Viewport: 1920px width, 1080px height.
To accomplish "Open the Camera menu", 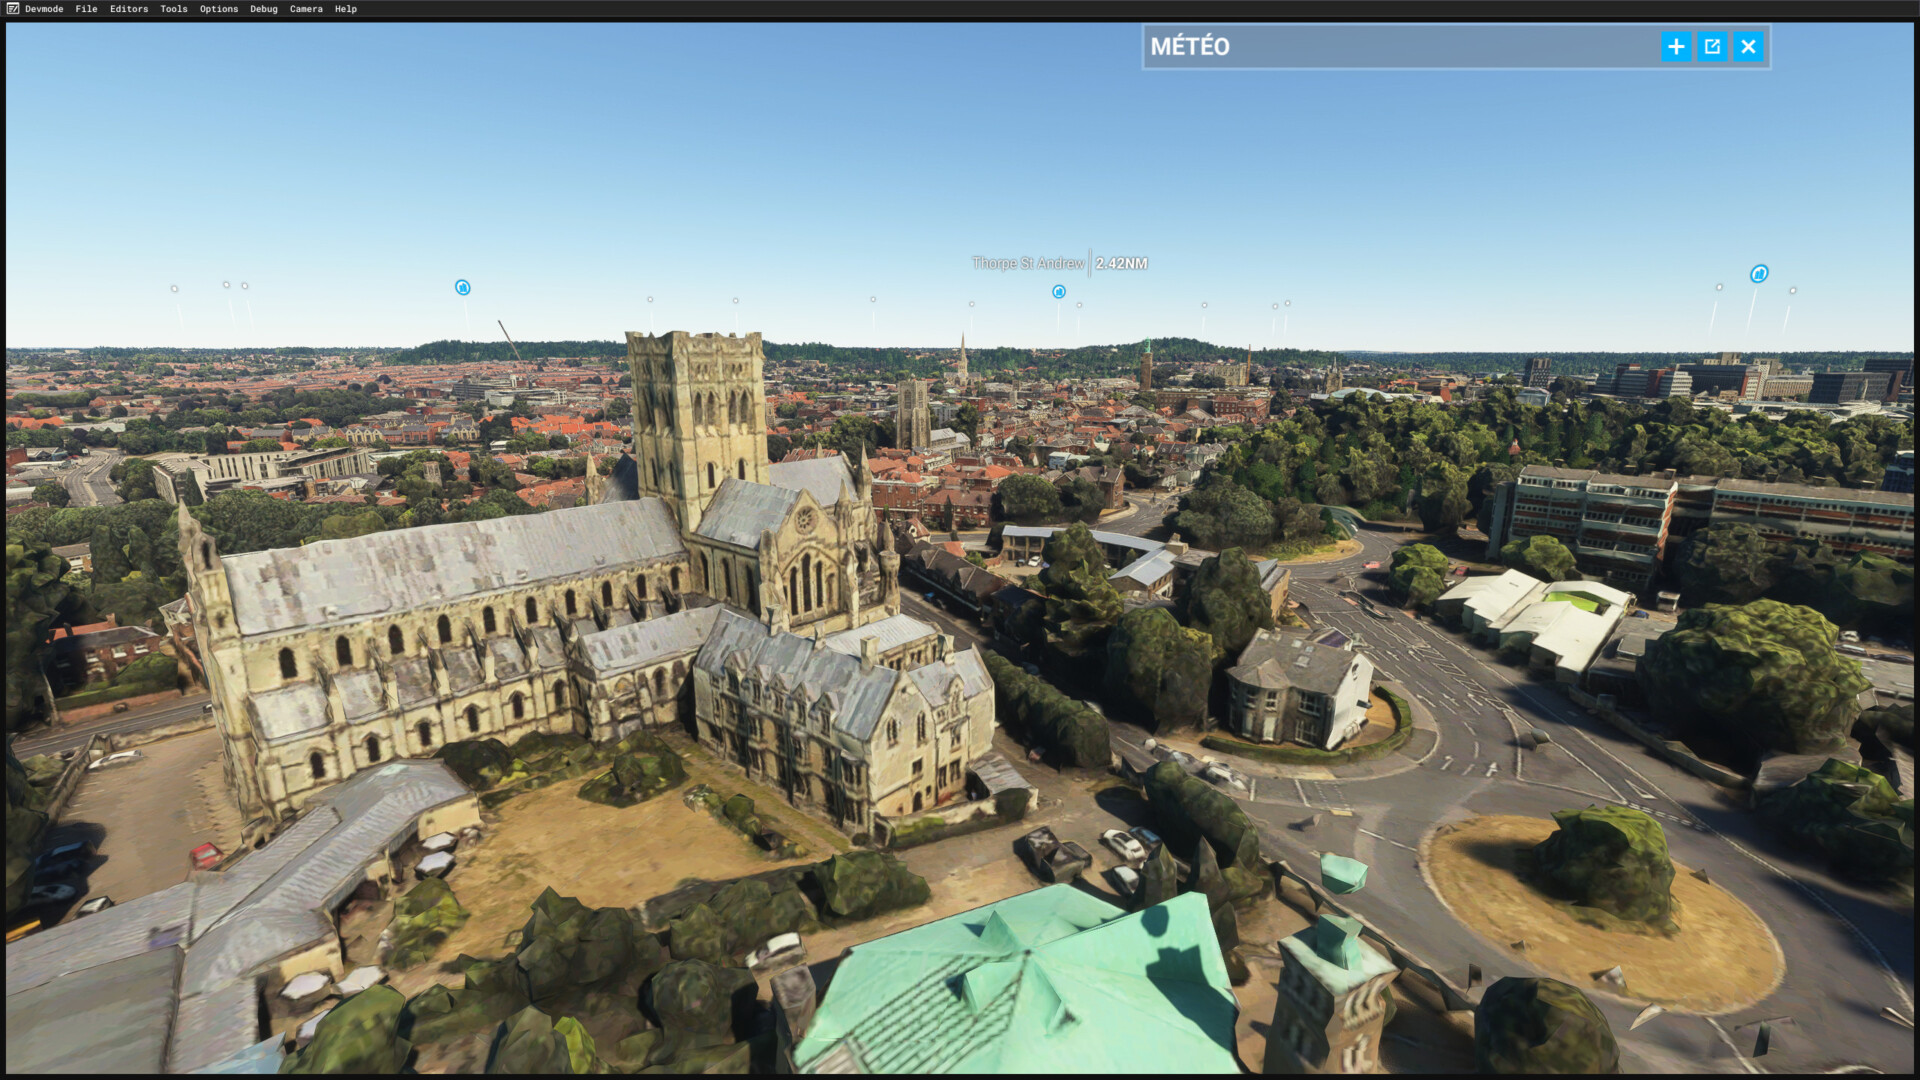I will tap(306, 9).
